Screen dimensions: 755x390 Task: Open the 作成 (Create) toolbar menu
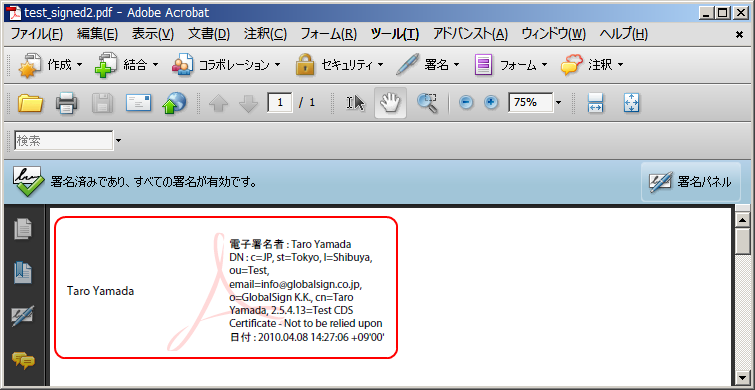click(51, 65)
